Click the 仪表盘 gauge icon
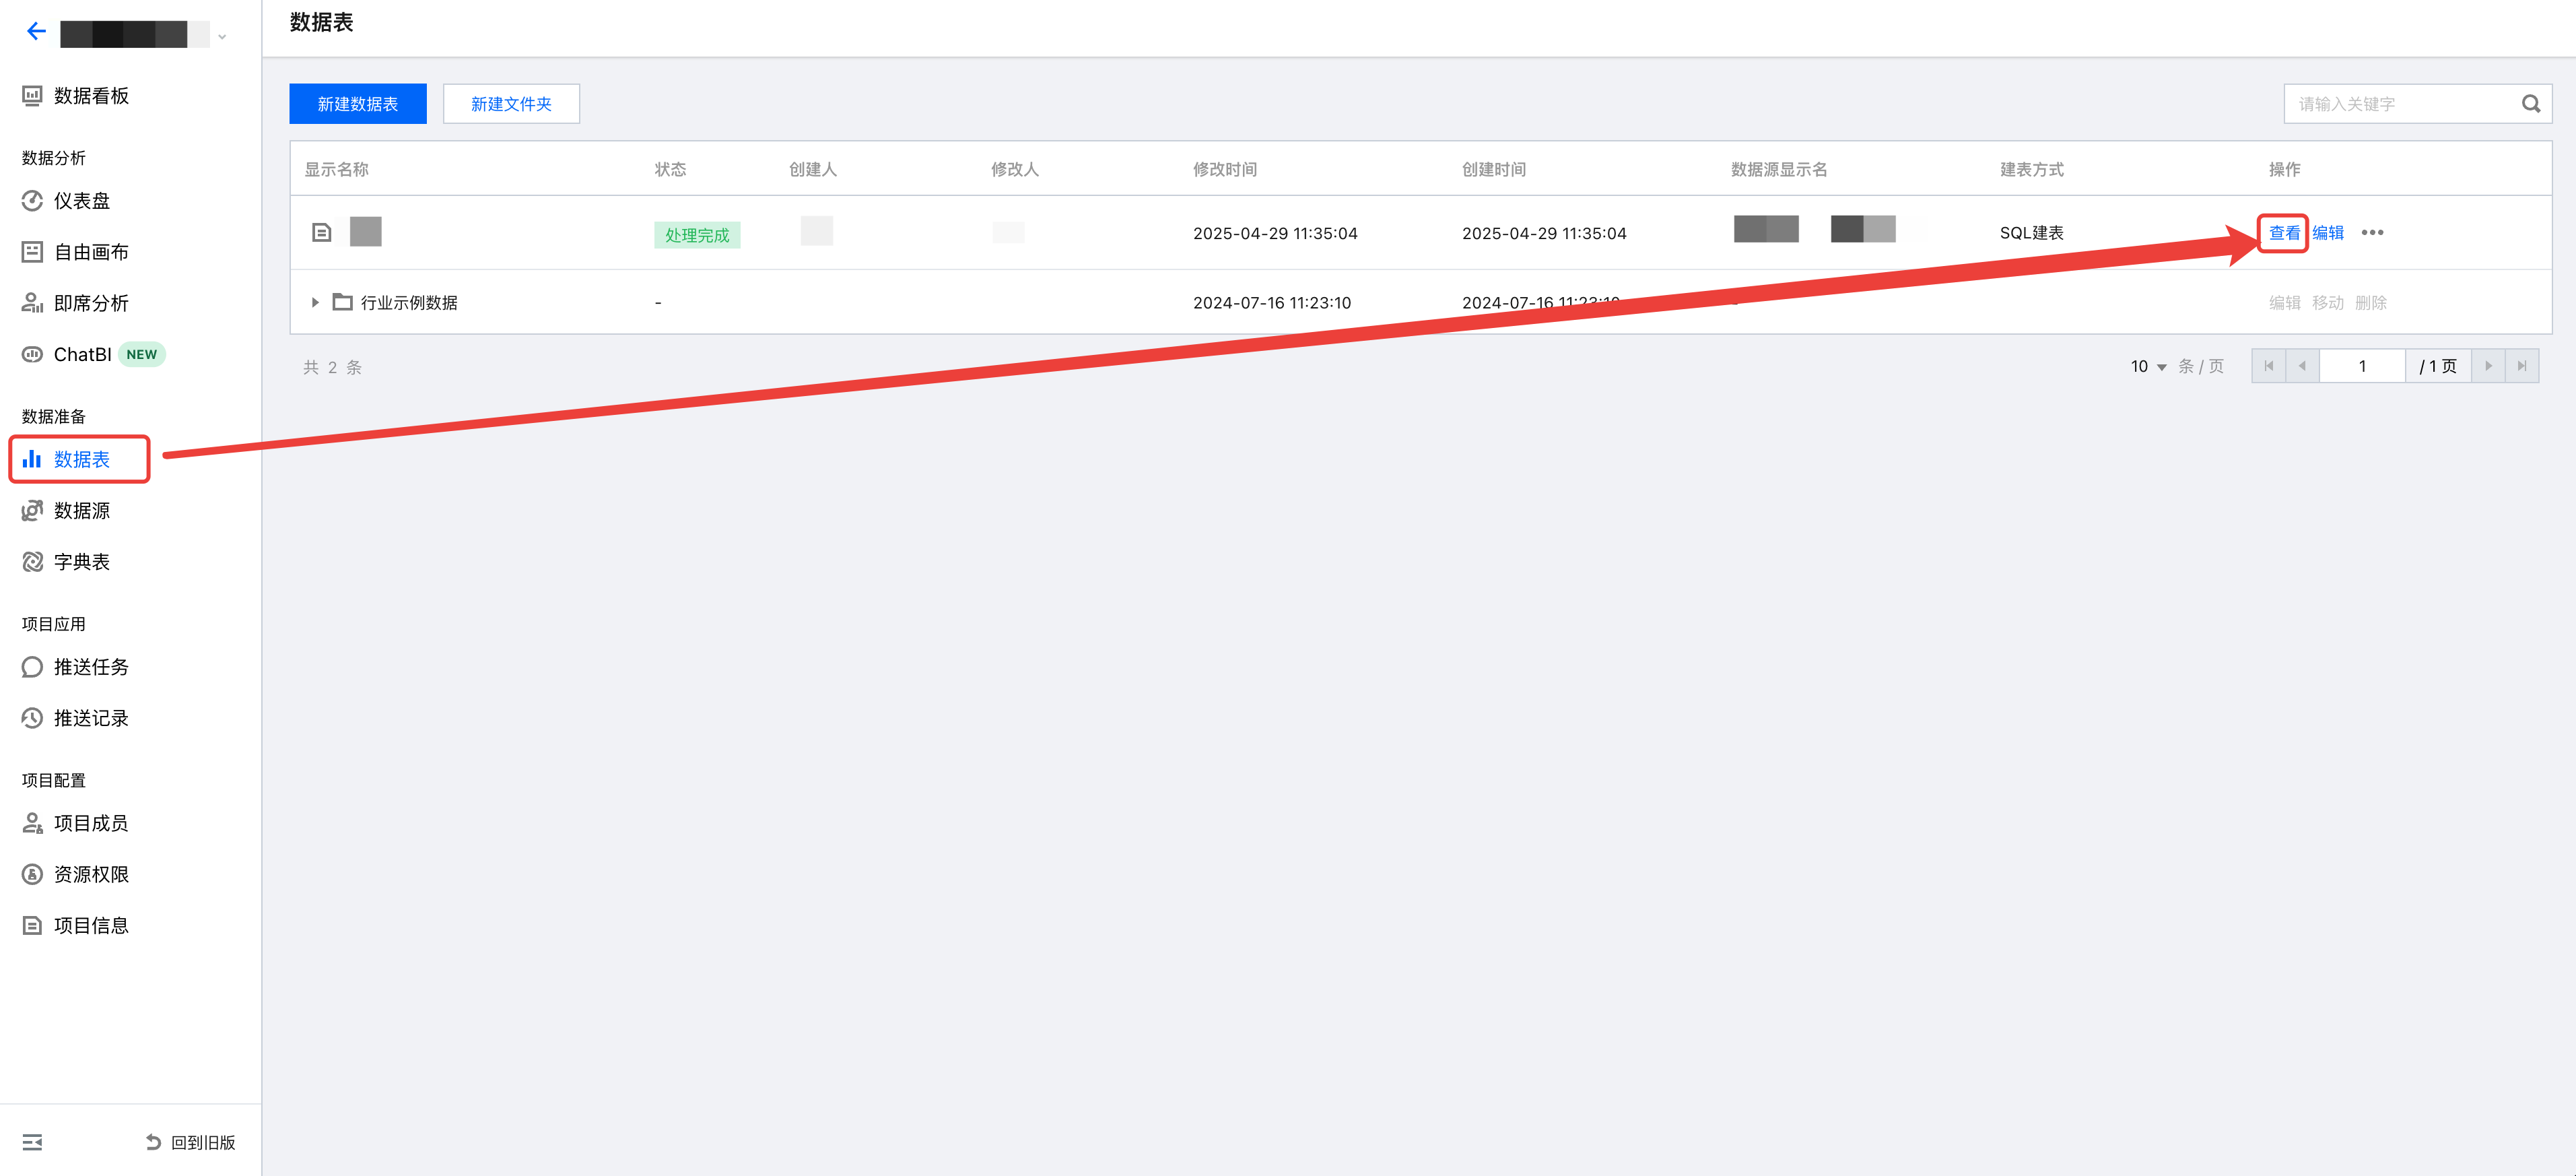 click(32, 201)
